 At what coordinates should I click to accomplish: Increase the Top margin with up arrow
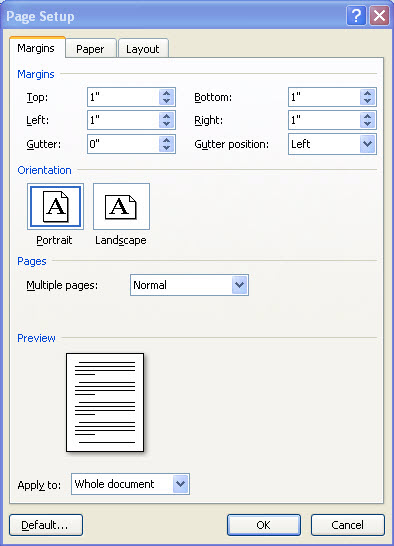pyautogui.click(x=167, y=93)
